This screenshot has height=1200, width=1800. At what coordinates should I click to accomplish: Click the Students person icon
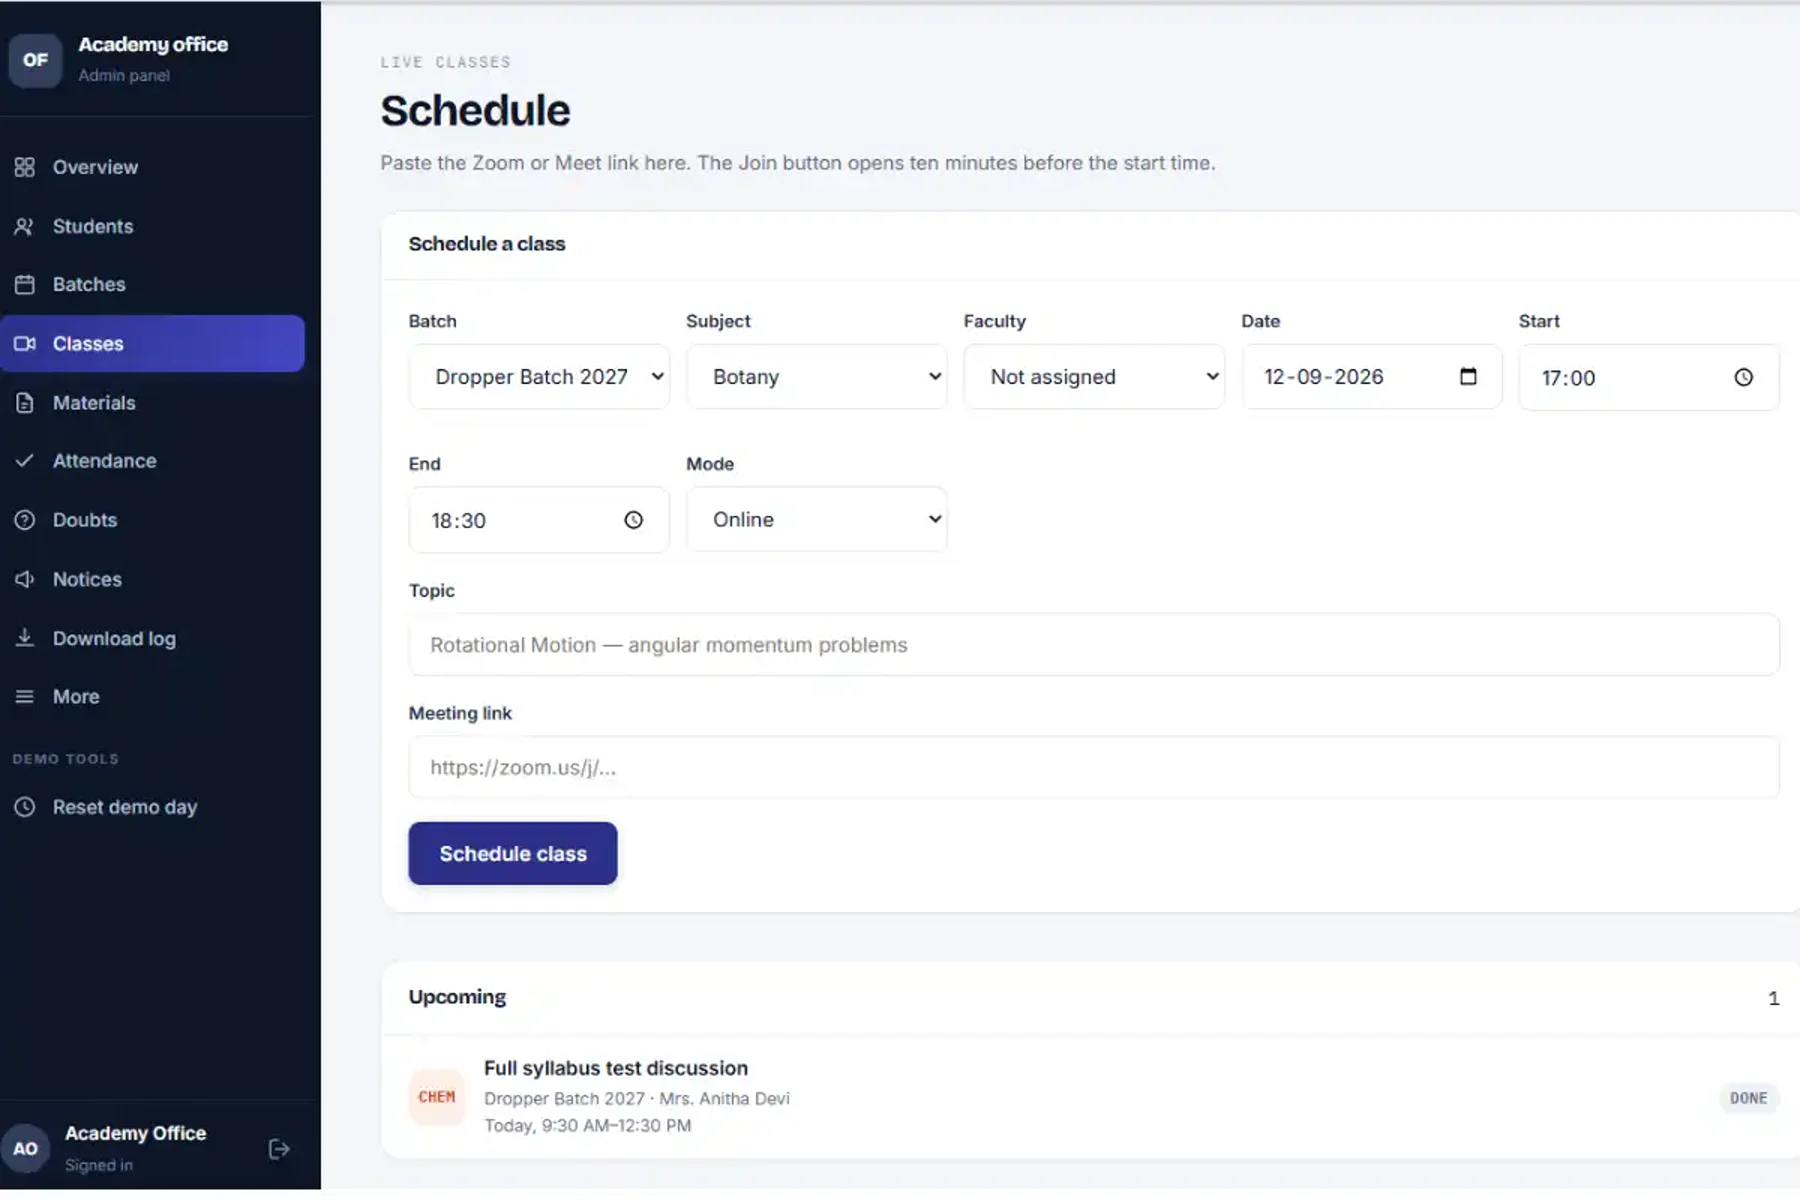[x=25, y=226]
